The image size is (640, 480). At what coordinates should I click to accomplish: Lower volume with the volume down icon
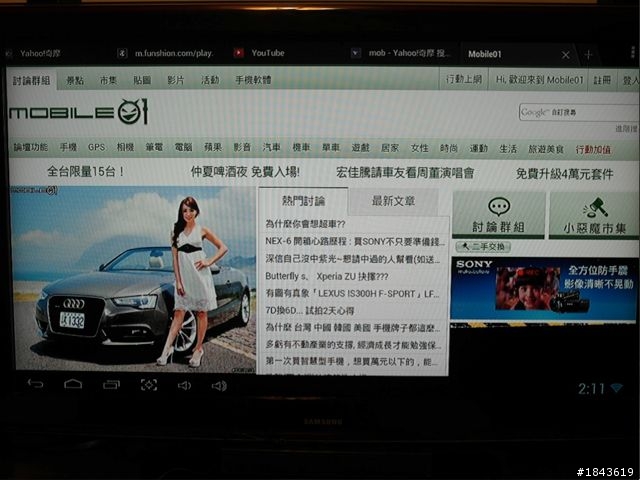(184, 385)
